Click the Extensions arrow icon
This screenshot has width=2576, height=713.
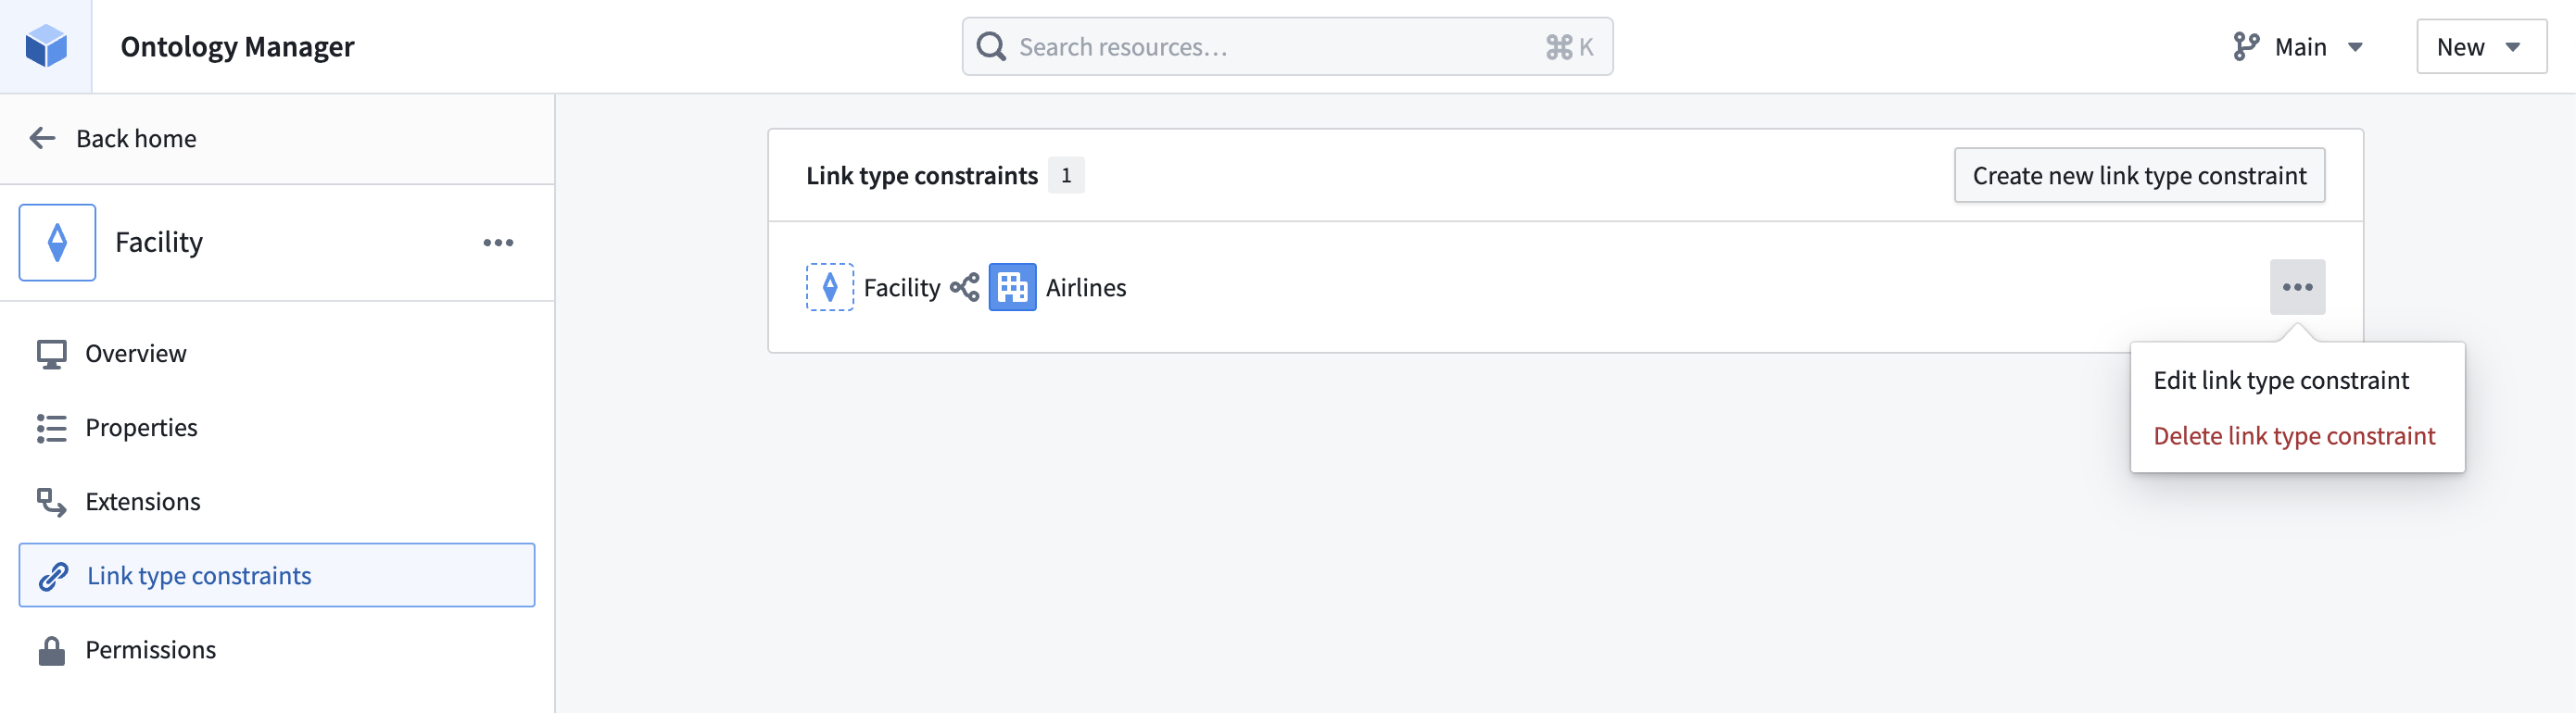(x=52, y=502)
